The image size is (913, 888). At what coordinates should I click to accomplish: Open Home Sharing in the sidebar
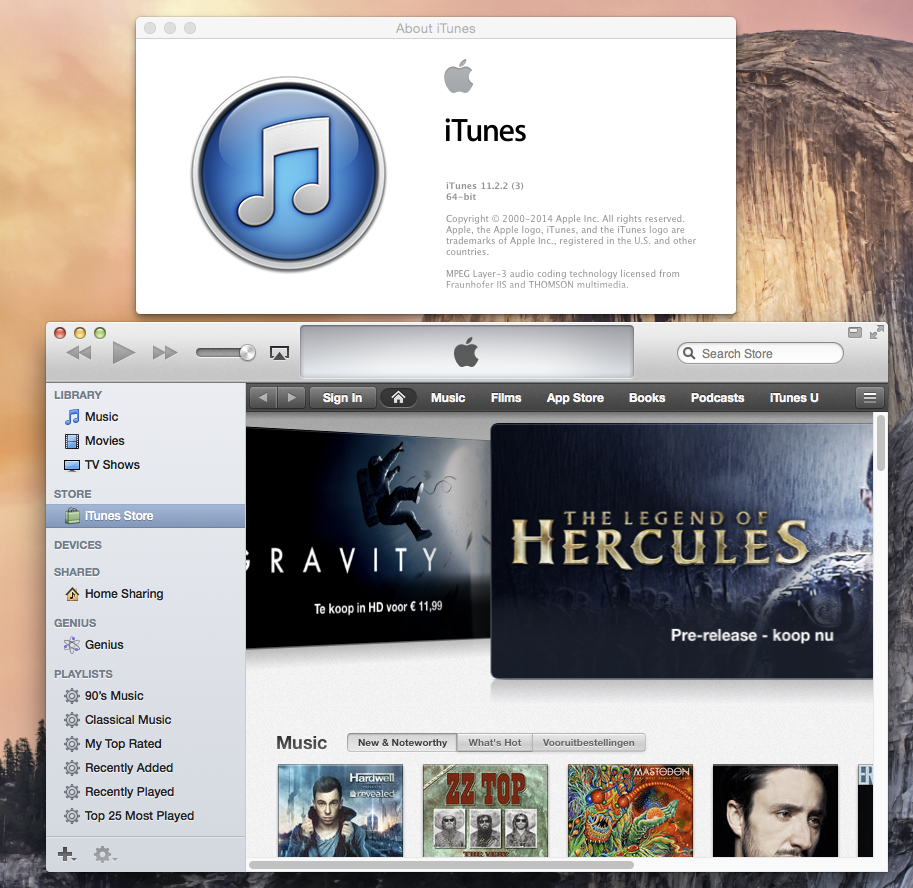(x=146, y=594)
